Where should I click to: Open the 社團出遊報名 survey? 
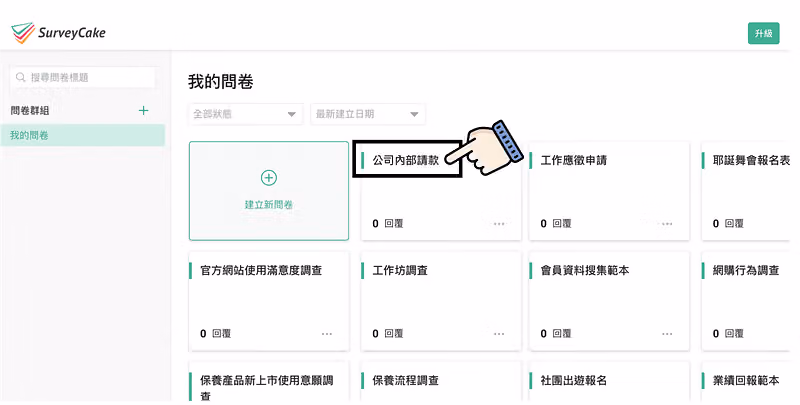point(573,380)
